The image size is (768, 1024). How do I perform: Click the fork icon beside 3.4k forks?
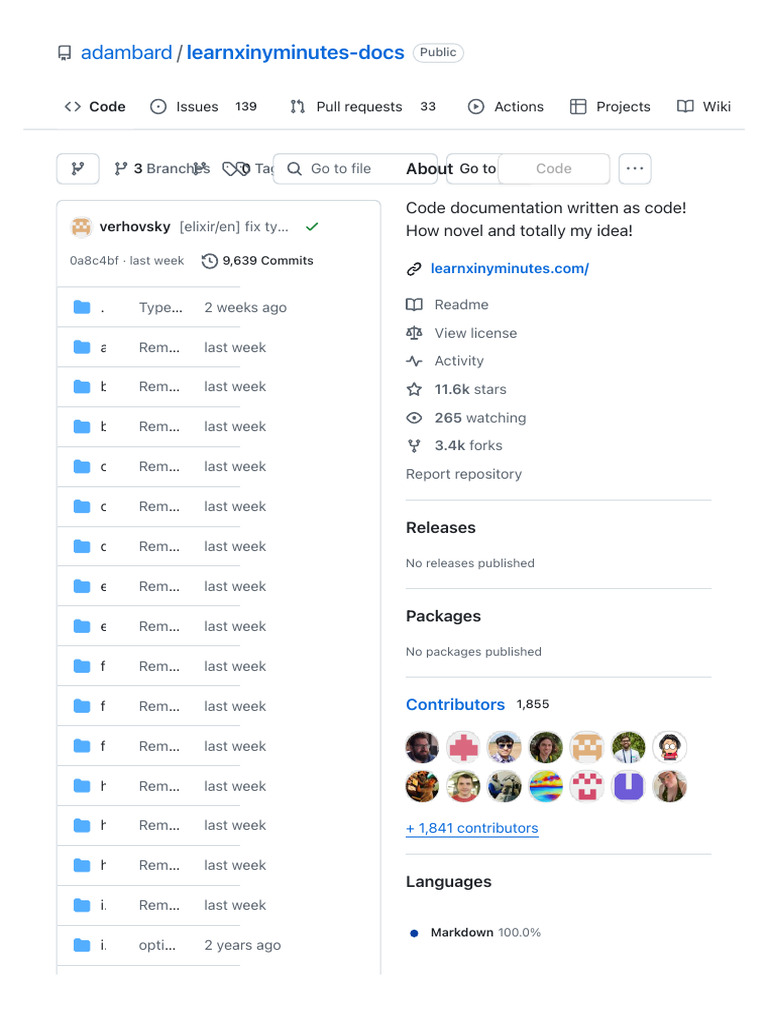click(x=414, y=446)
